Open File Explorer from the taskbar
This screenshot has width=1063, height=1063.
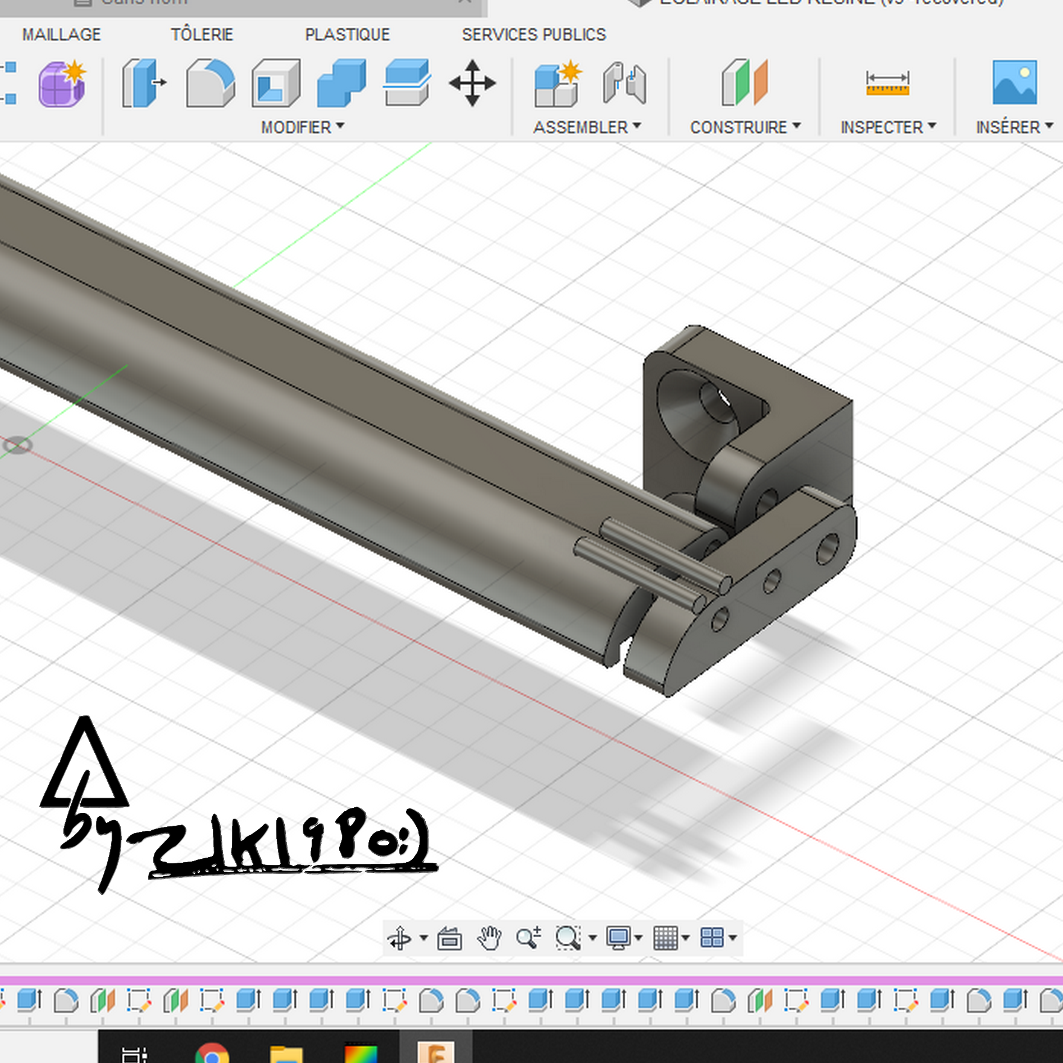coord(286,1054)
